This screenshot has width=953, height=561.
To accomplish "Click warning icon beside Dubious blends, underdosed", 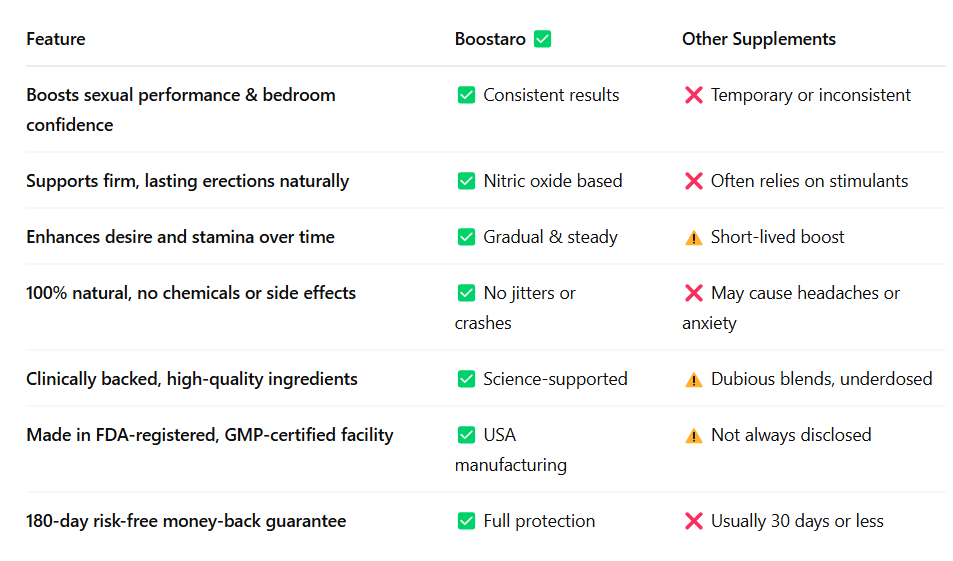I will click(693, 379).
